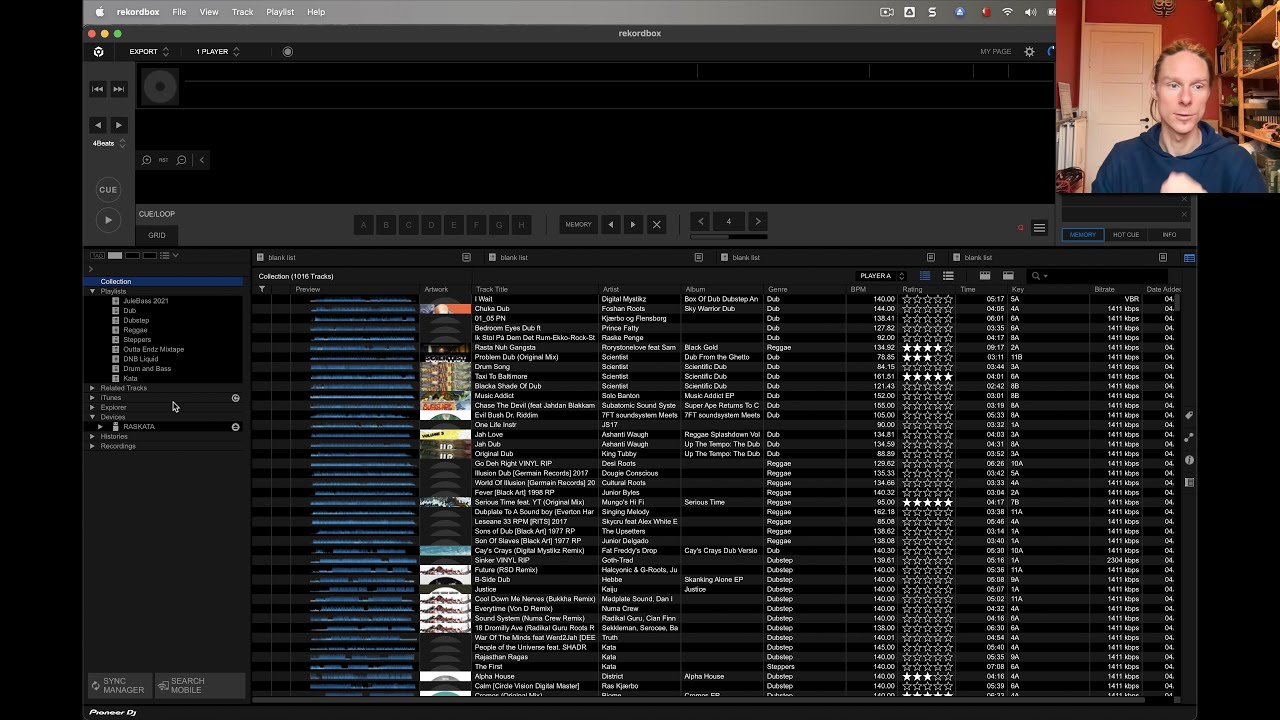The height and width of the screenshot is (720, 1280).
Task: Collapse the Devices node
Action: pos(92,417)
